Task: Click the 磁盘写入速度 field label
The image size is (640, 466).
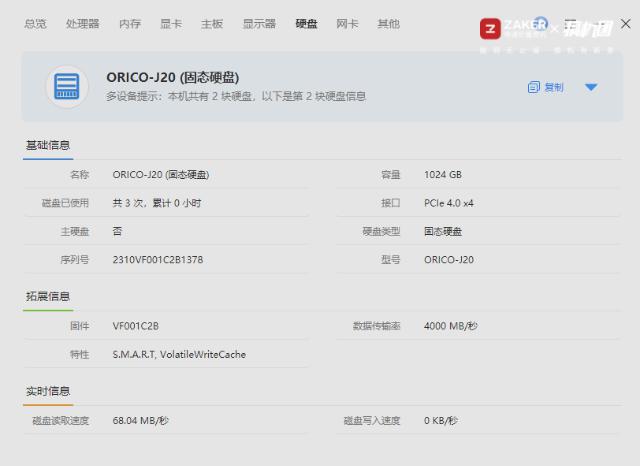Action: tap(372, 420)
